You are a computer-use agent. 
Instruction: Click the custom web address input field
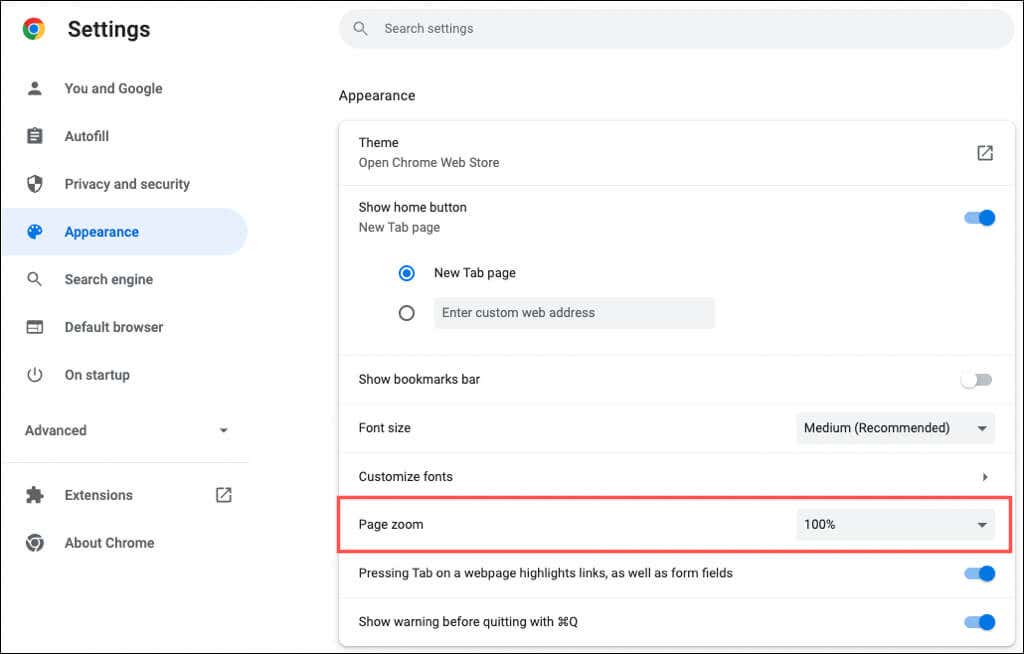[574, 312]
